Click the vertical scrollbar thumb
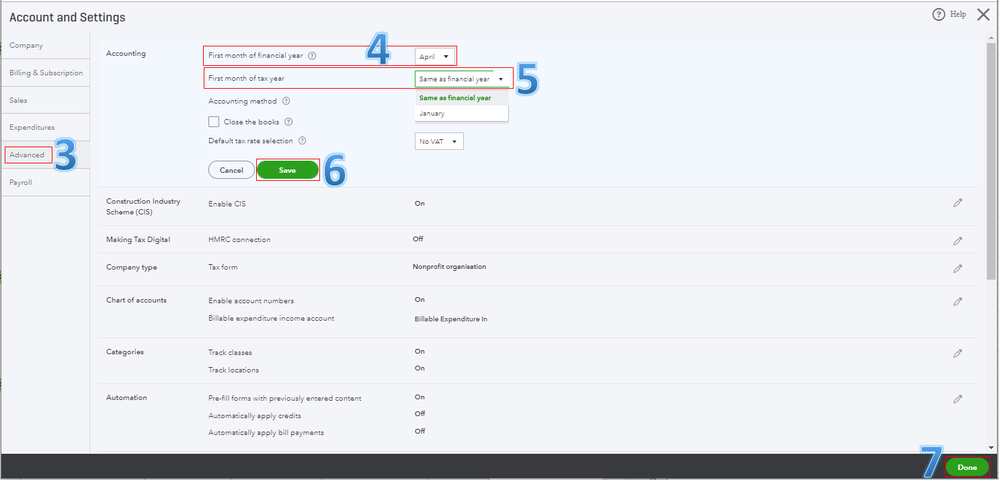The height and width of the screenshot is (480, 999). click(992, 159)
